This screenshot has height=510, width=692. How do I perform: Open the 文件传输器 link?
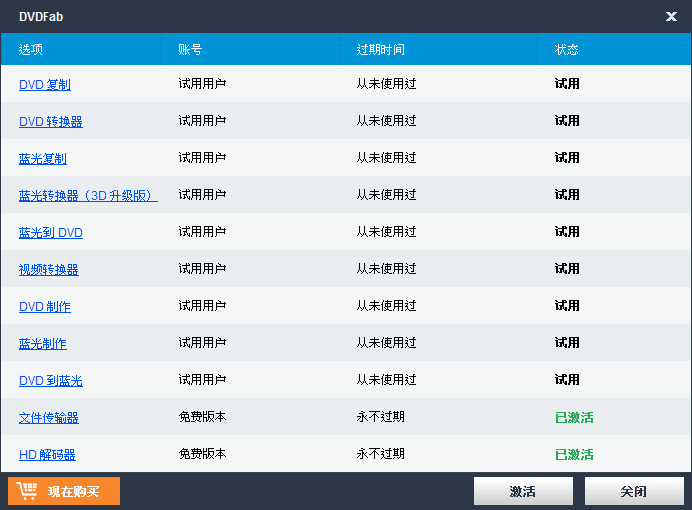49,418
